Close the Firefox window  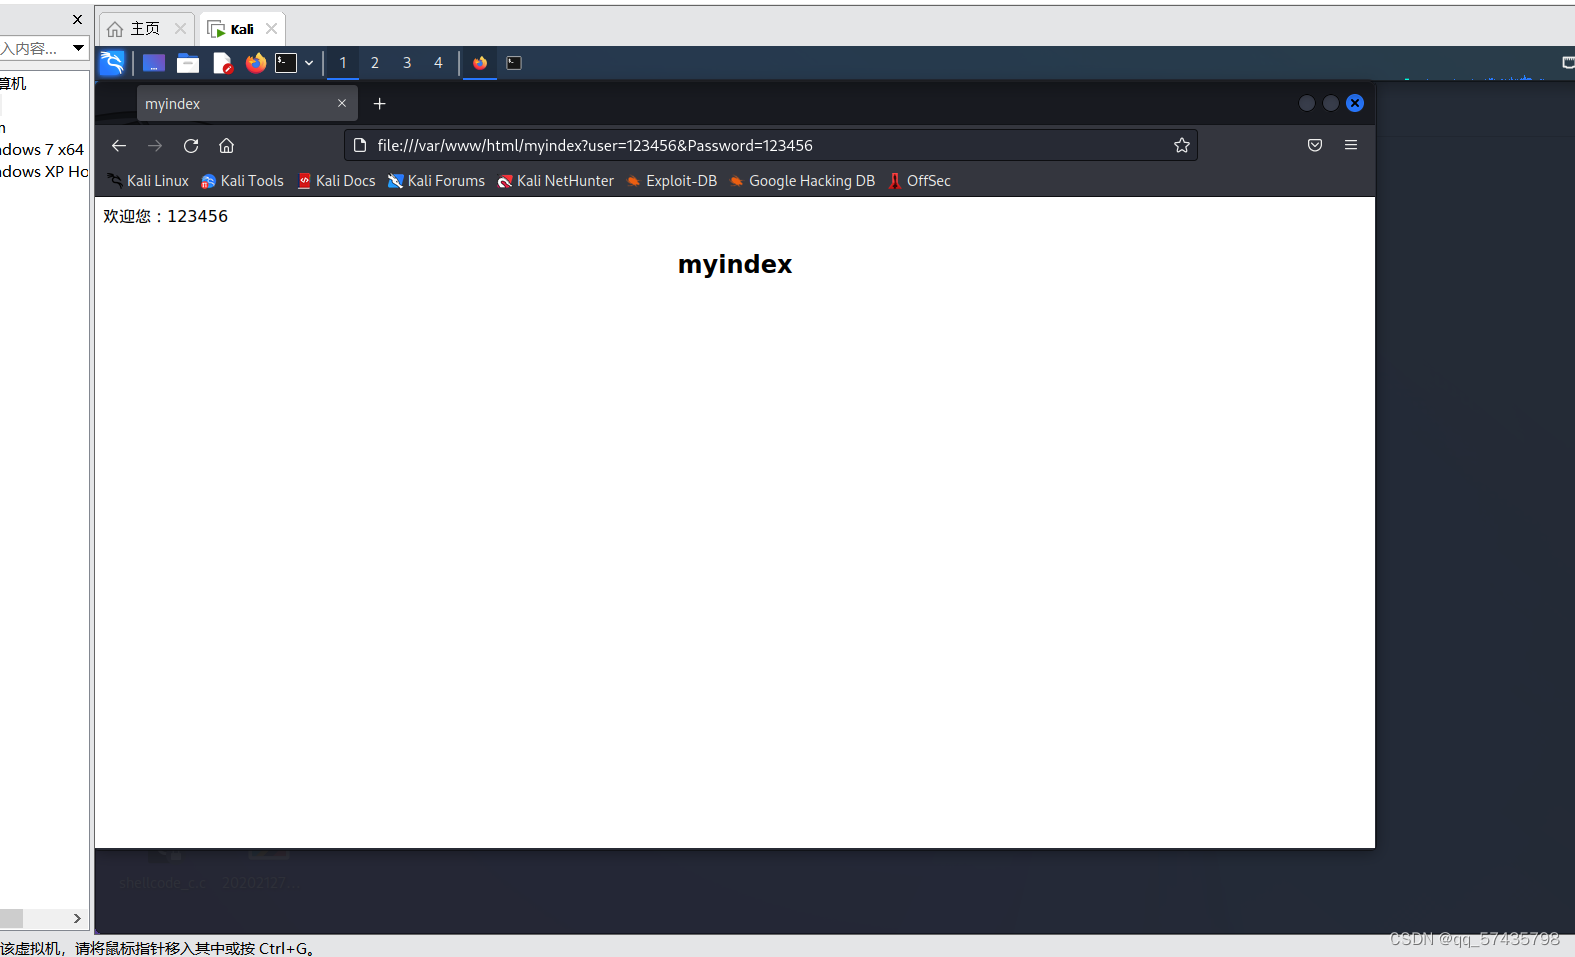[1355, 103]
